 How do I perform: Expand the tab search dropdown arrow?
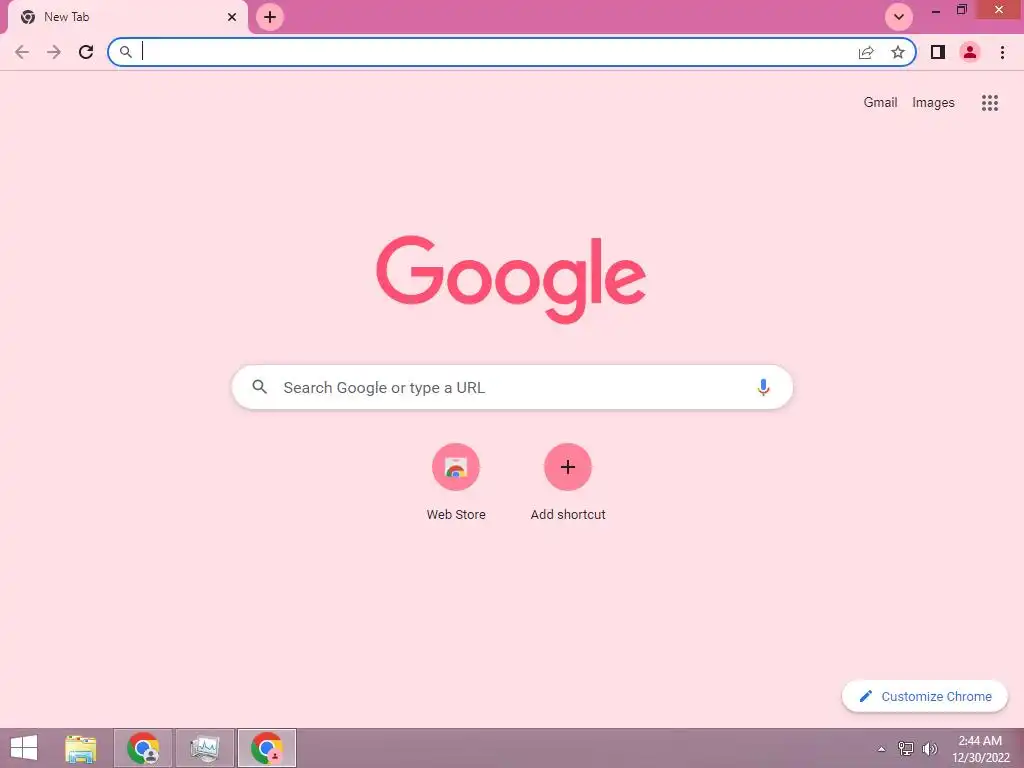point(899,17)
